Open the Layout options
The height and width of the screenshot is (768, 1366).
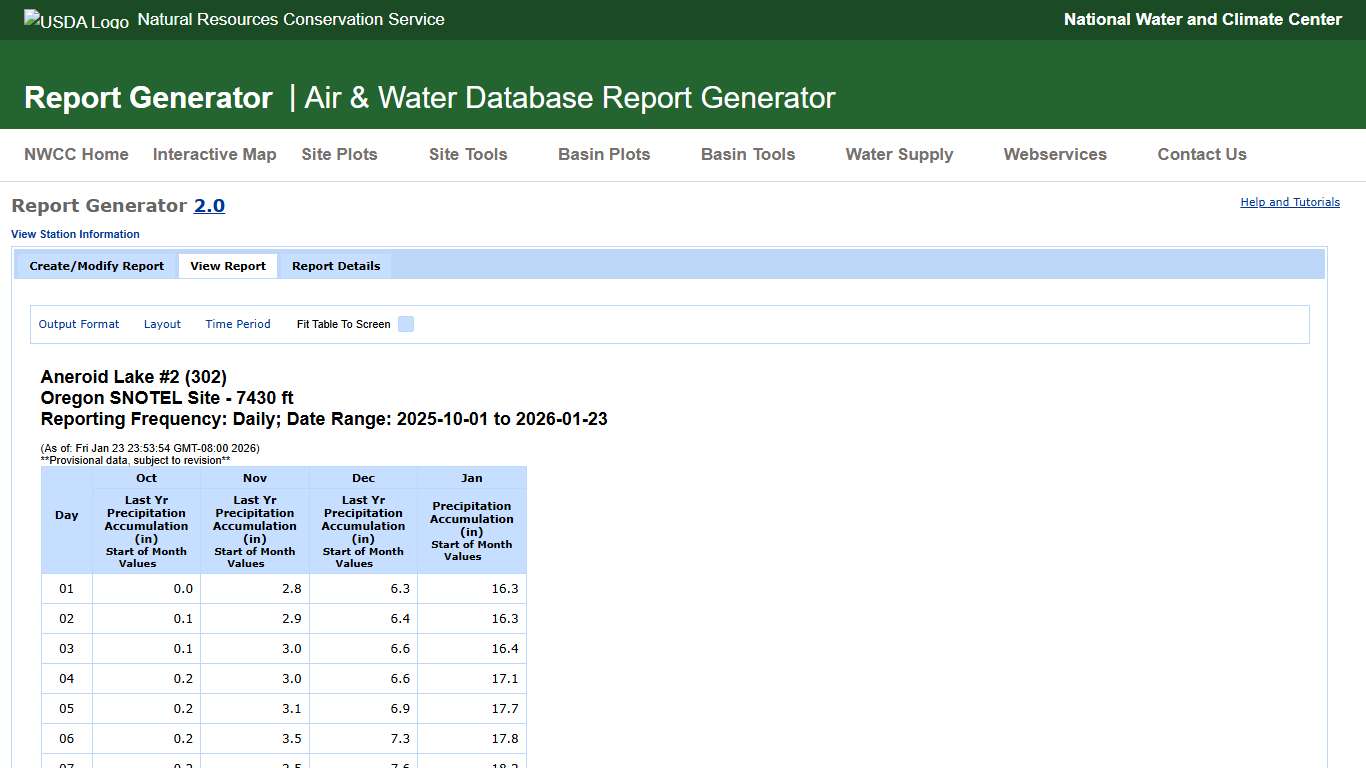tap(162, 324)
